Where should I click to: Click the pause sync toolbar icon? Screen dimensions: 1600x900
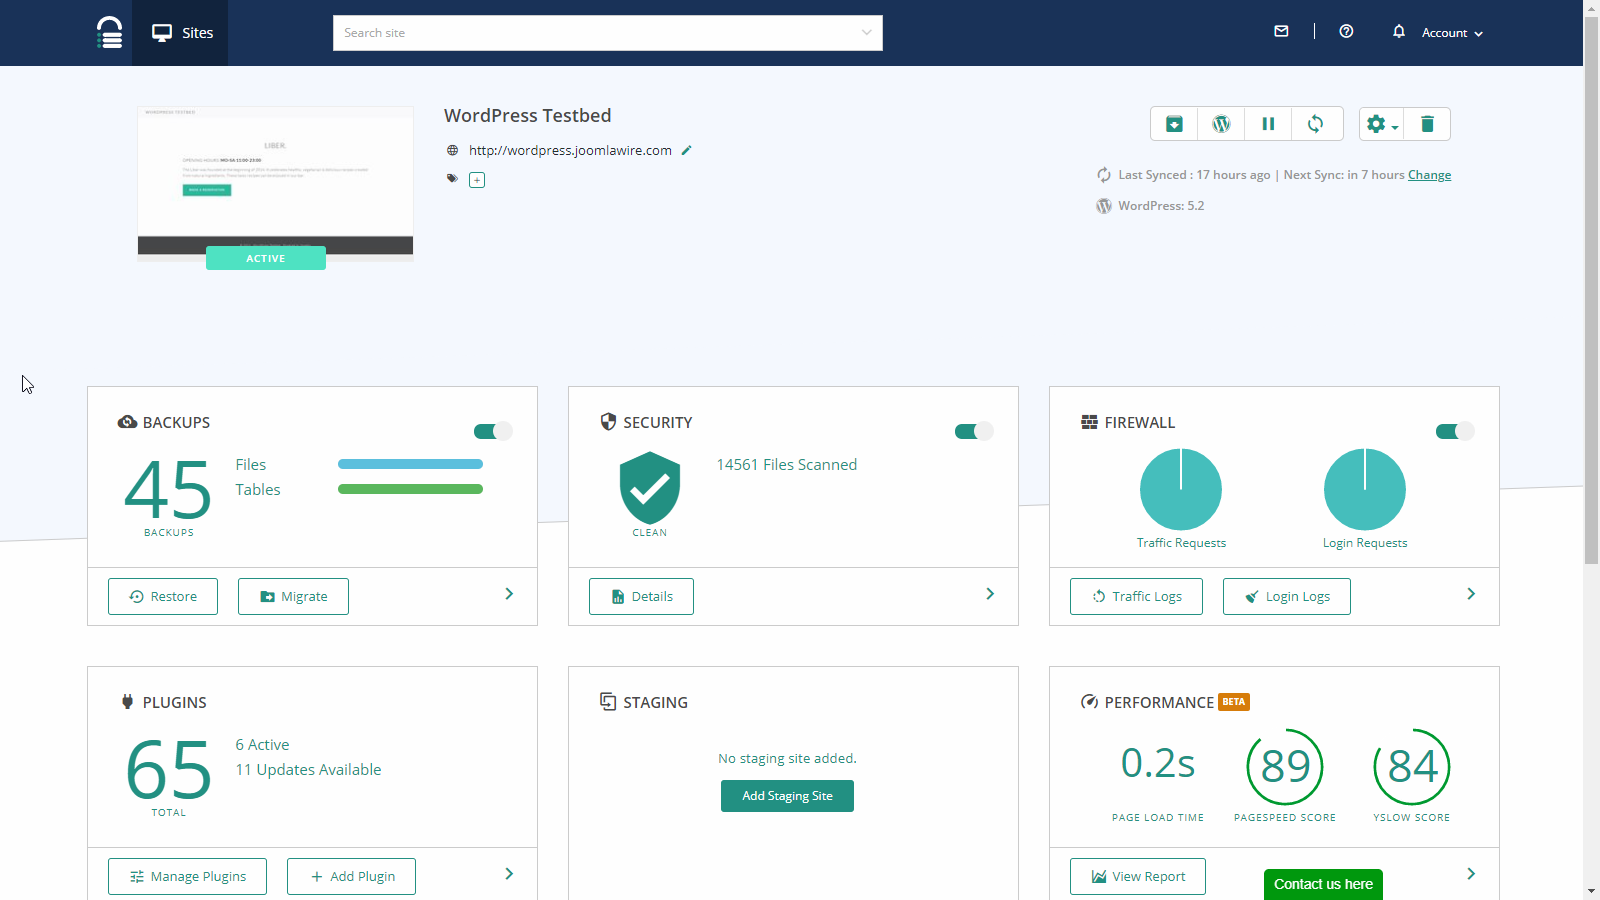1268,124
